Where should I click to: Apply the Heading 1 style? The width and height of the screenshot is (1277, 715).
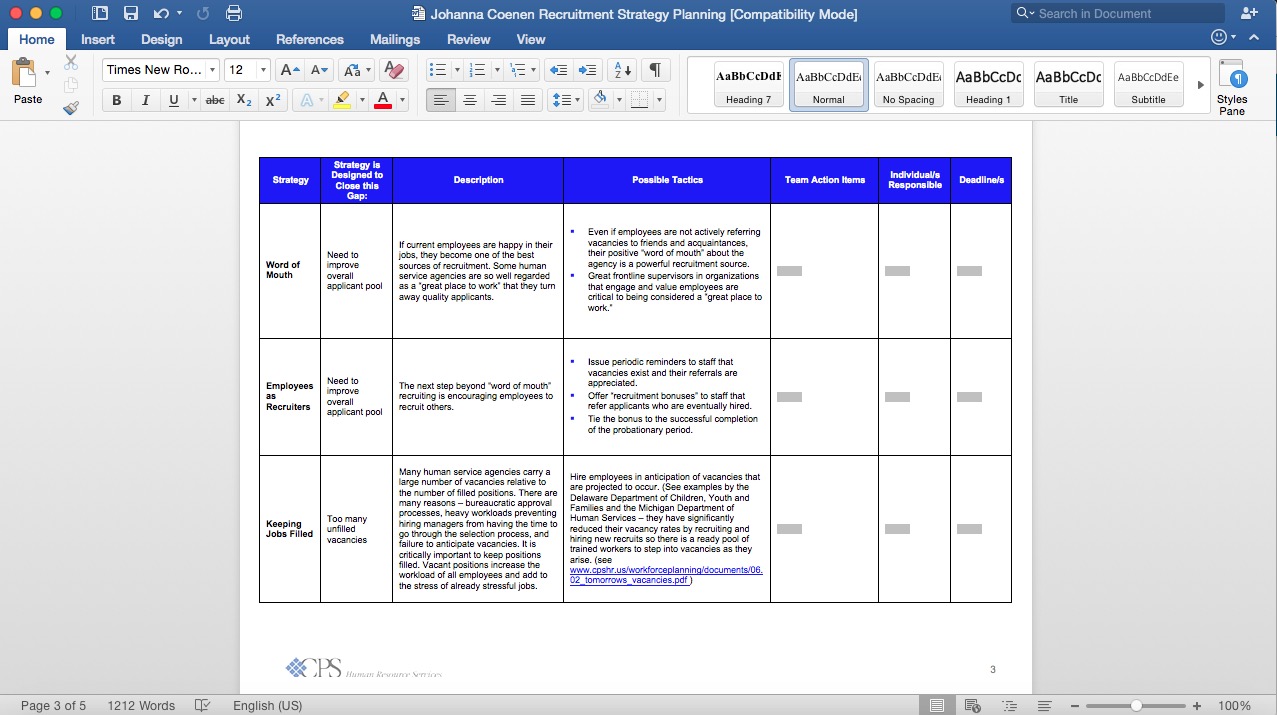click(x=988, y=84)
